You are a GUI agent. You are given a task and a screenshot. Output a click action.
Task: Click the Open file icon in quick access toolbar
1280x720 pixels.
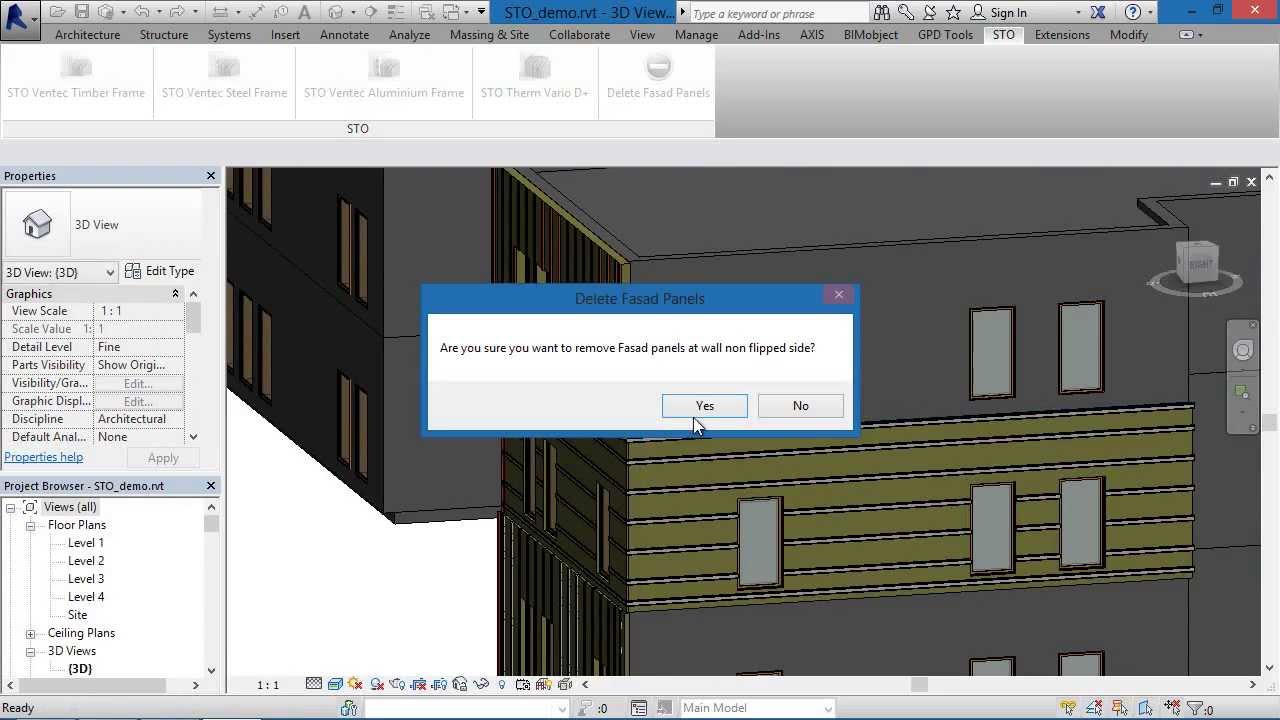[x=59, y=13]
